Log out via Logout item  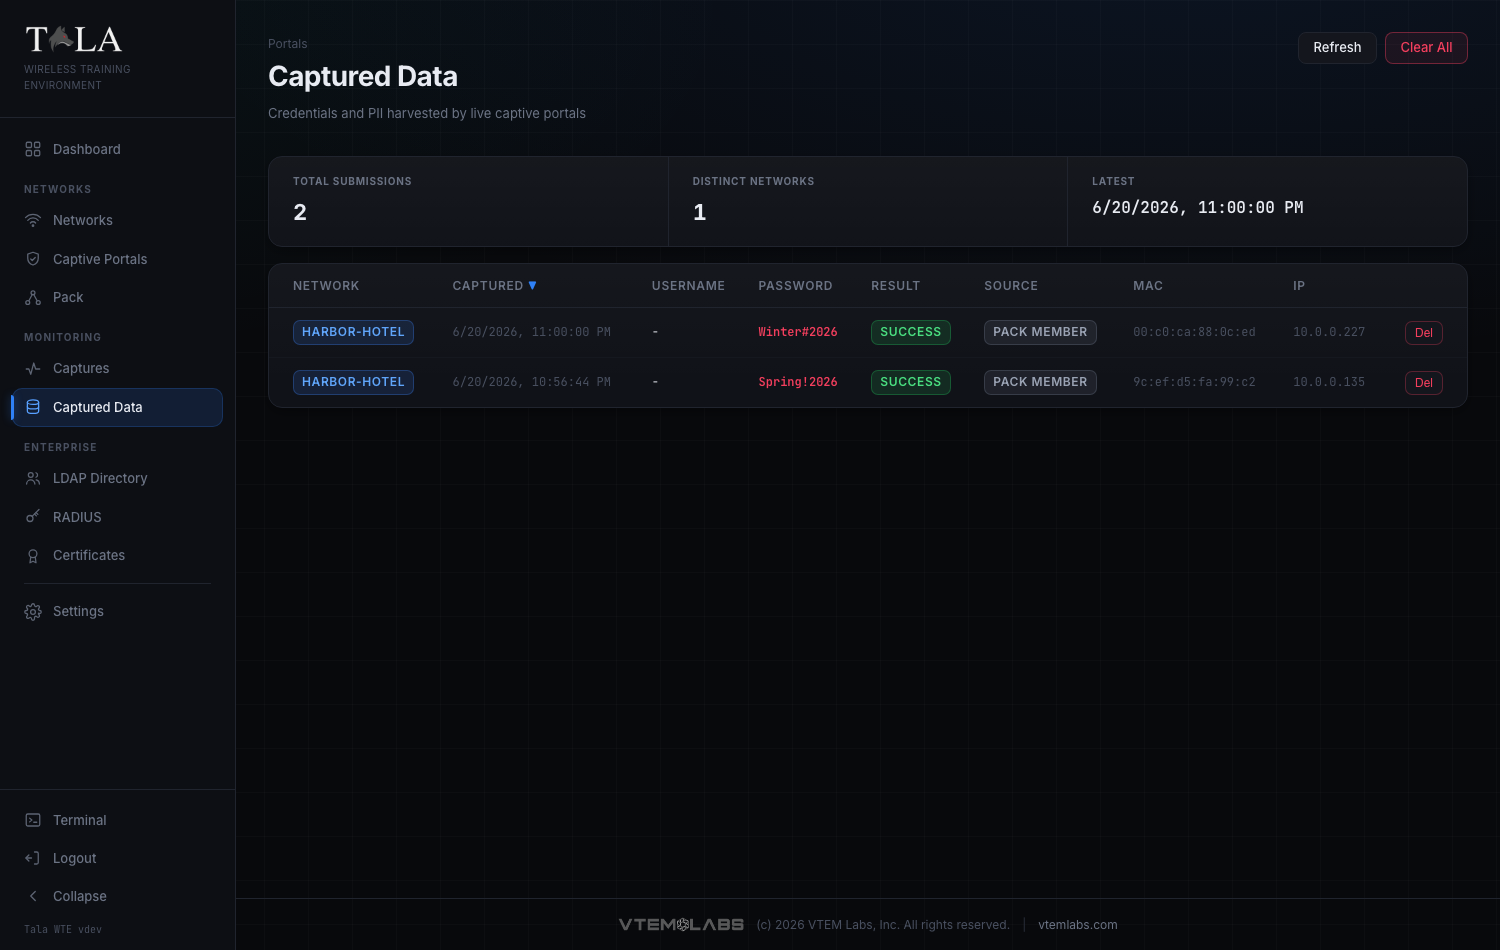117,858
